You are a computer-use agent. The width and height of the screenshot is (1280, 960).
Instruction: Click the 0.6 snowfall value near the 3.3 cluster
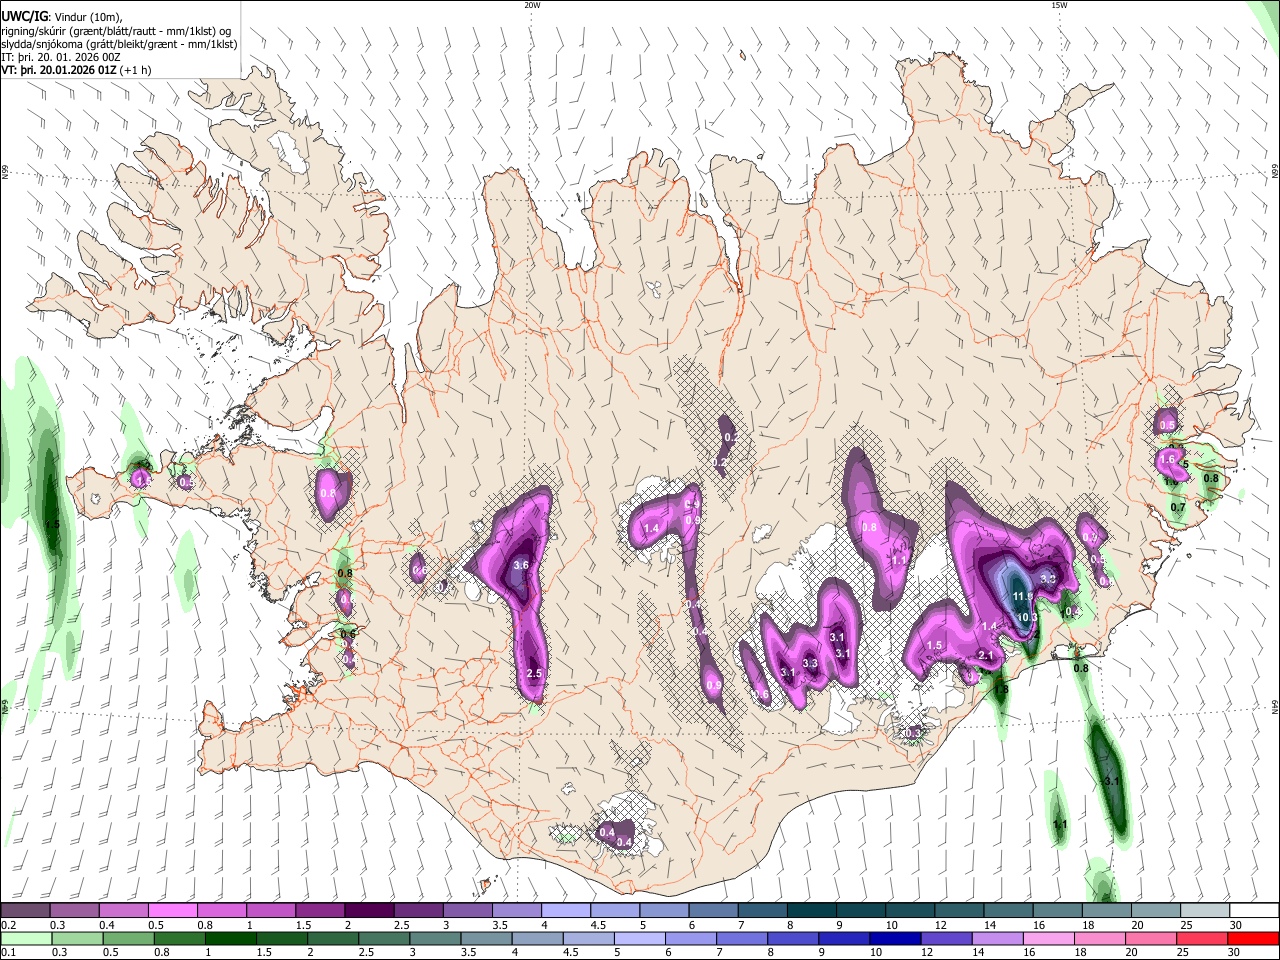click(762, 695)
